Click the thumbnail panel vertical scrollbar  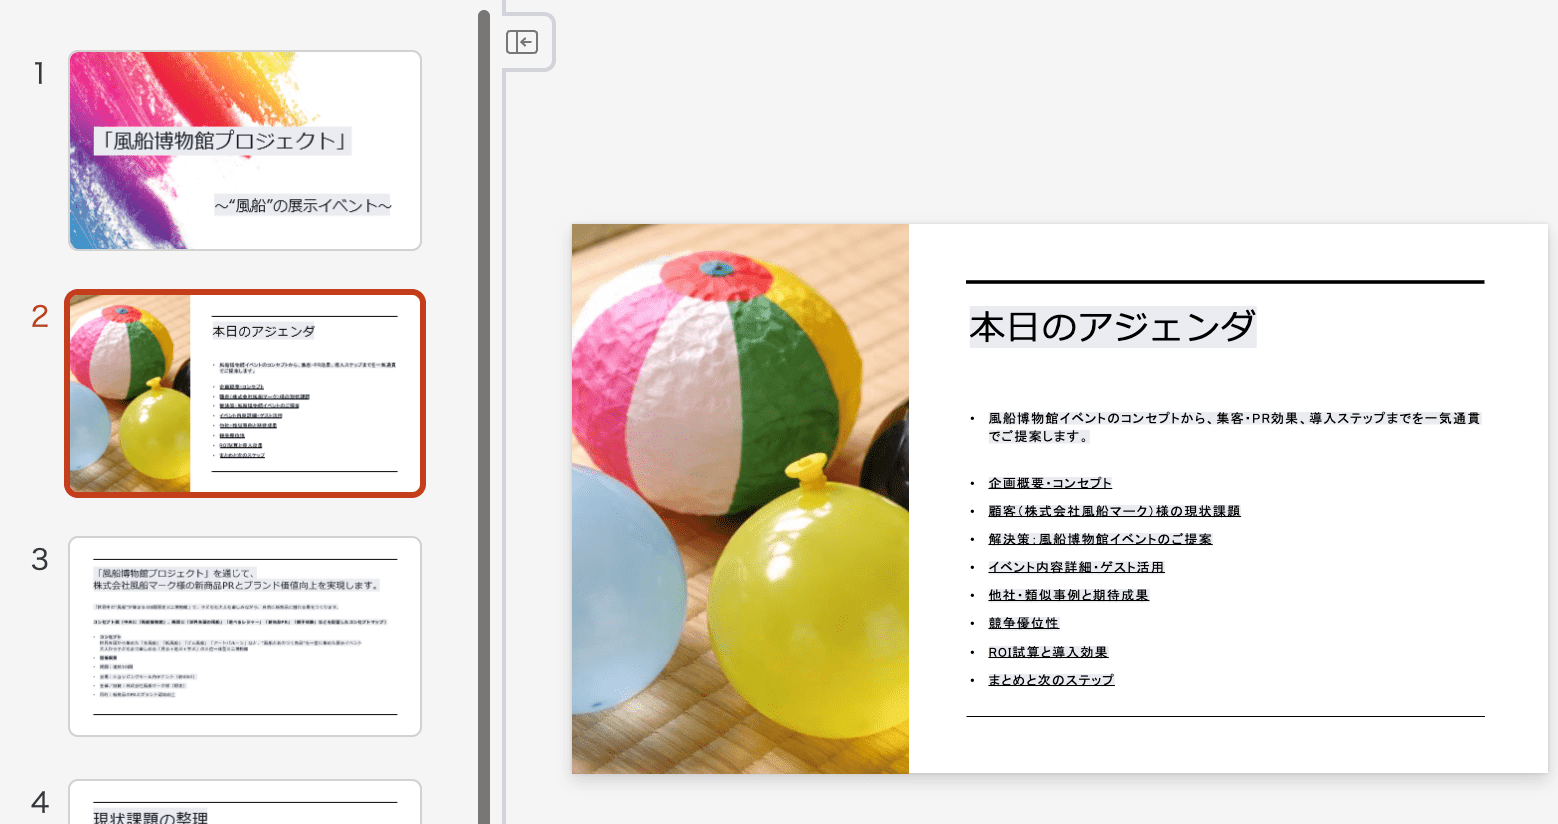pos(484,417)
